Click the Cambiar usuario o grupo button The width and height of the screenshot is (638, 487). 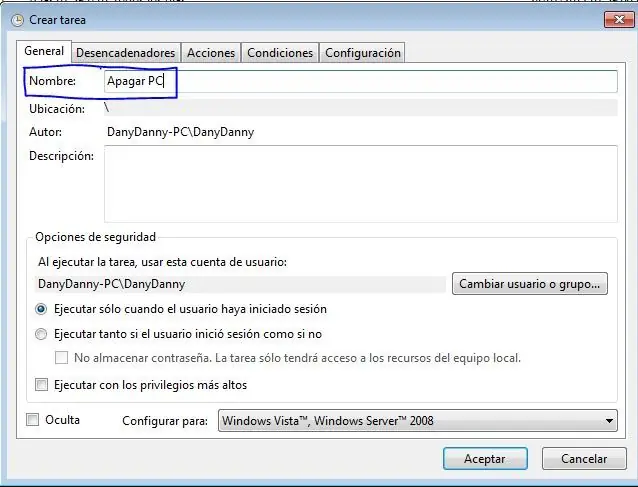pos(529,284)
